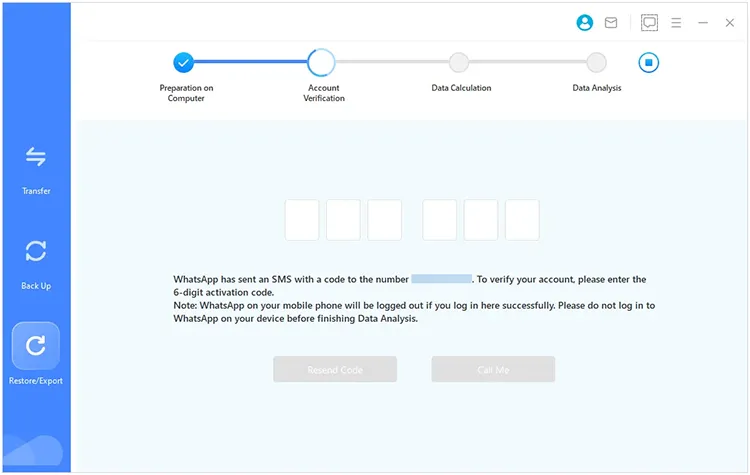Screen dimensions: 750x475
Task: Focus the second activation code digit box
Action: pyautogui.click(x=343, y=220)
